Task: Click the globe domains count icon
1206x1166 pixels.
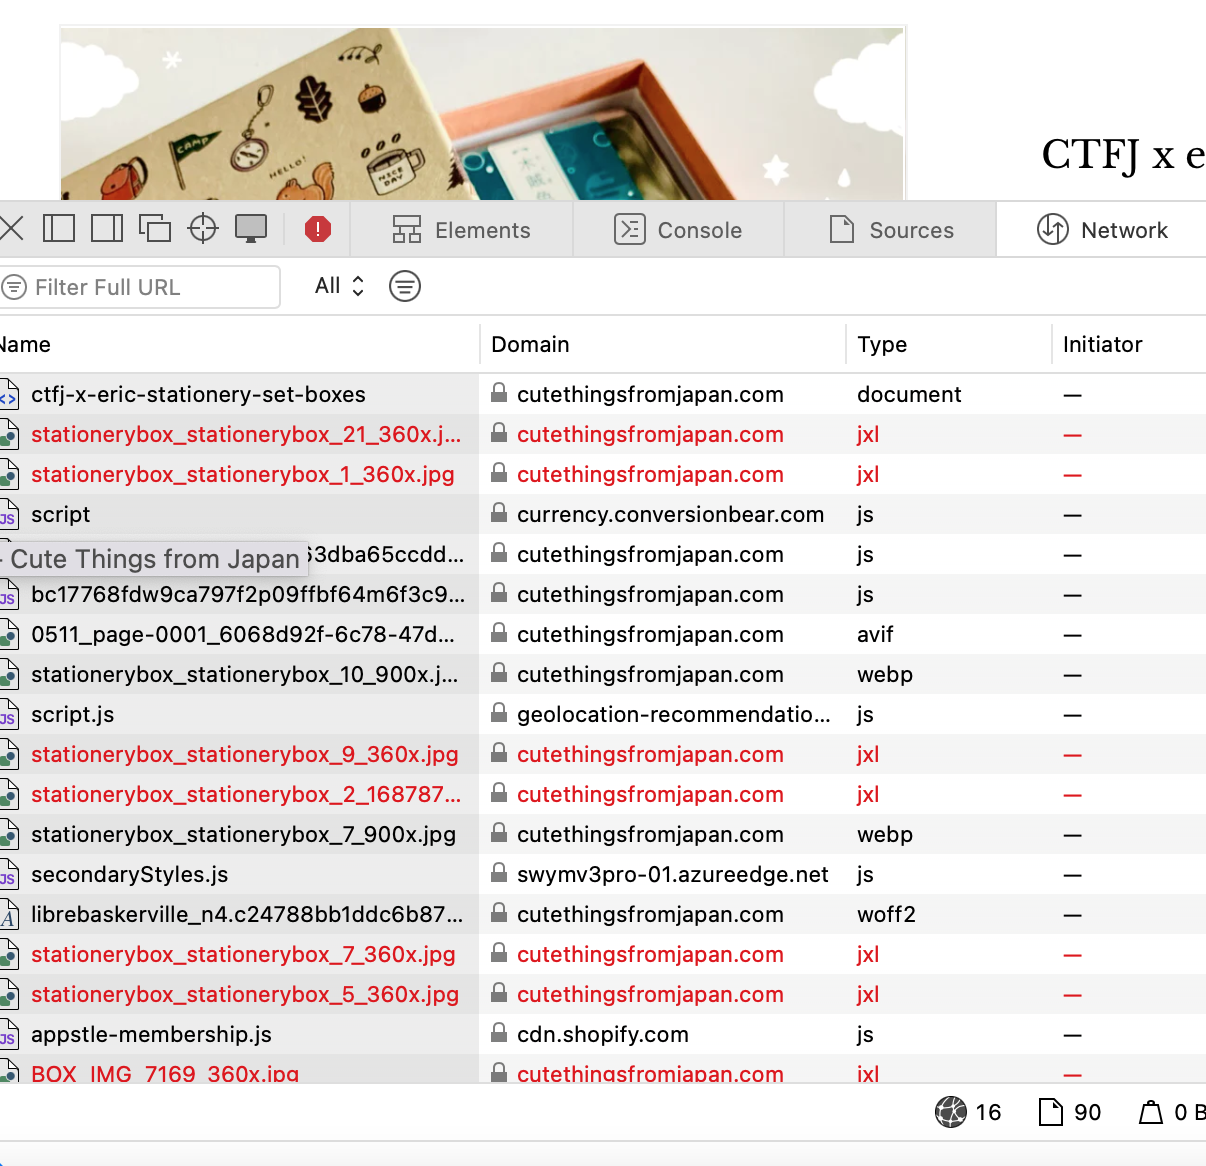Action: 951,1112
